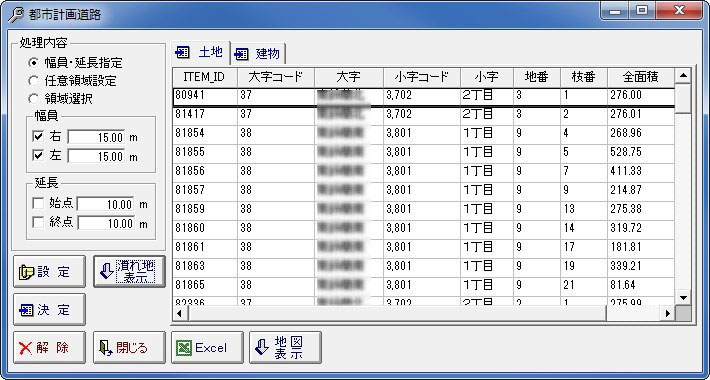Screen dimensions: 710x380
Task: Close the 都市計画道路 window
Action: point(678,11)
